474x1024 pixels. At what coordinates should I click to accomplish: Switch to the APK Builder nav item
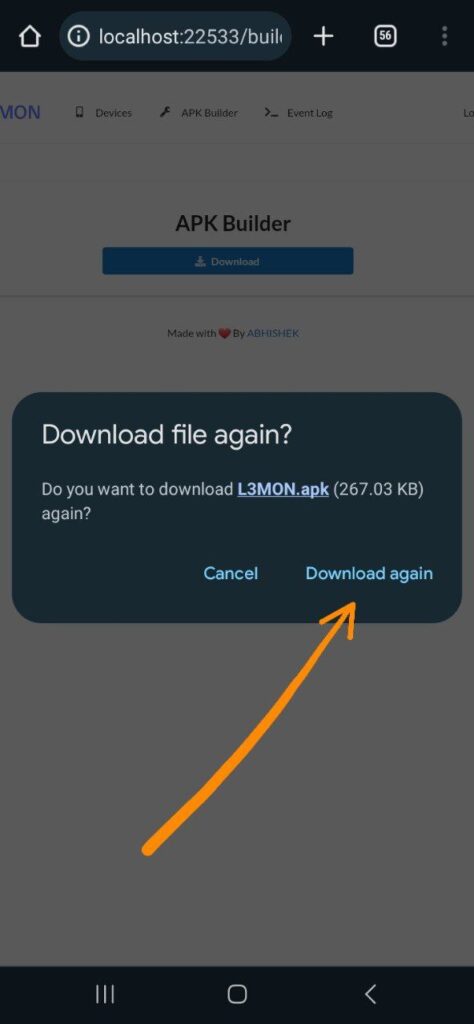point(199,112)
